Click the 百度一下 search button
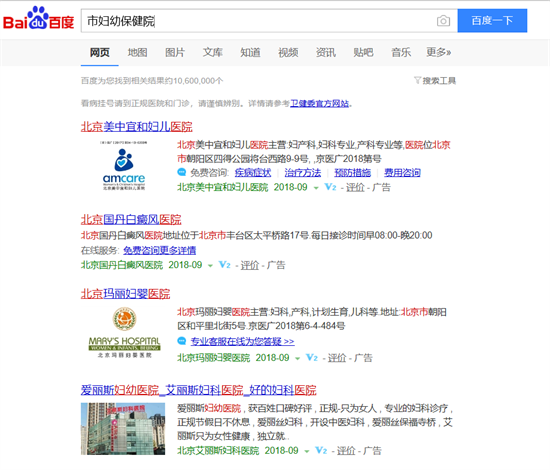This screenshot has height=470, width=550. [492, 21]
